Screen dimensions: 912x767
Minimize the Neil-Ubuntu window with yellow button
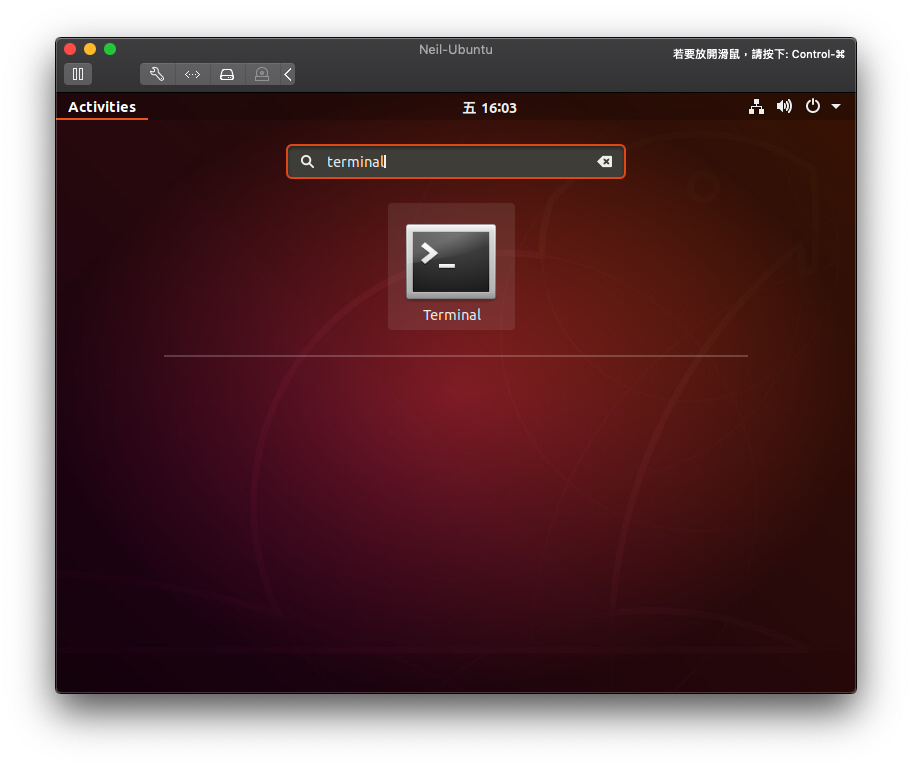click(x=90, y=49)
